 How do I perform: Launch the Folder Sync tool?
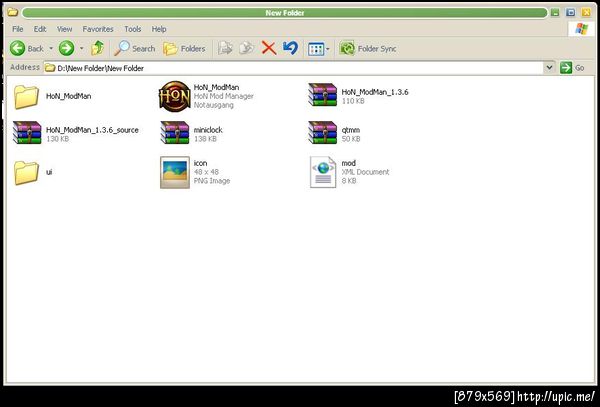367,49
